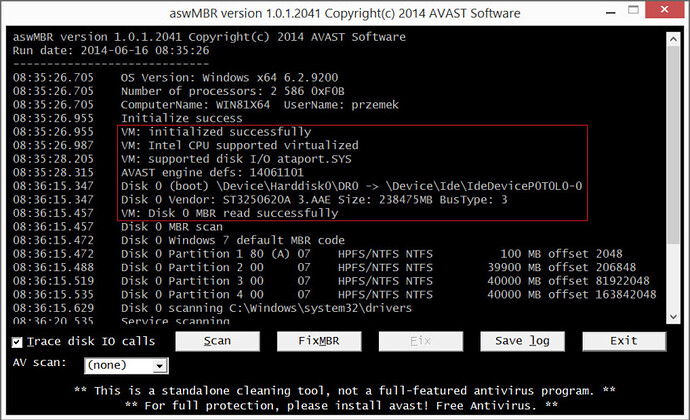Click the OS Version log line

[238, 76]
